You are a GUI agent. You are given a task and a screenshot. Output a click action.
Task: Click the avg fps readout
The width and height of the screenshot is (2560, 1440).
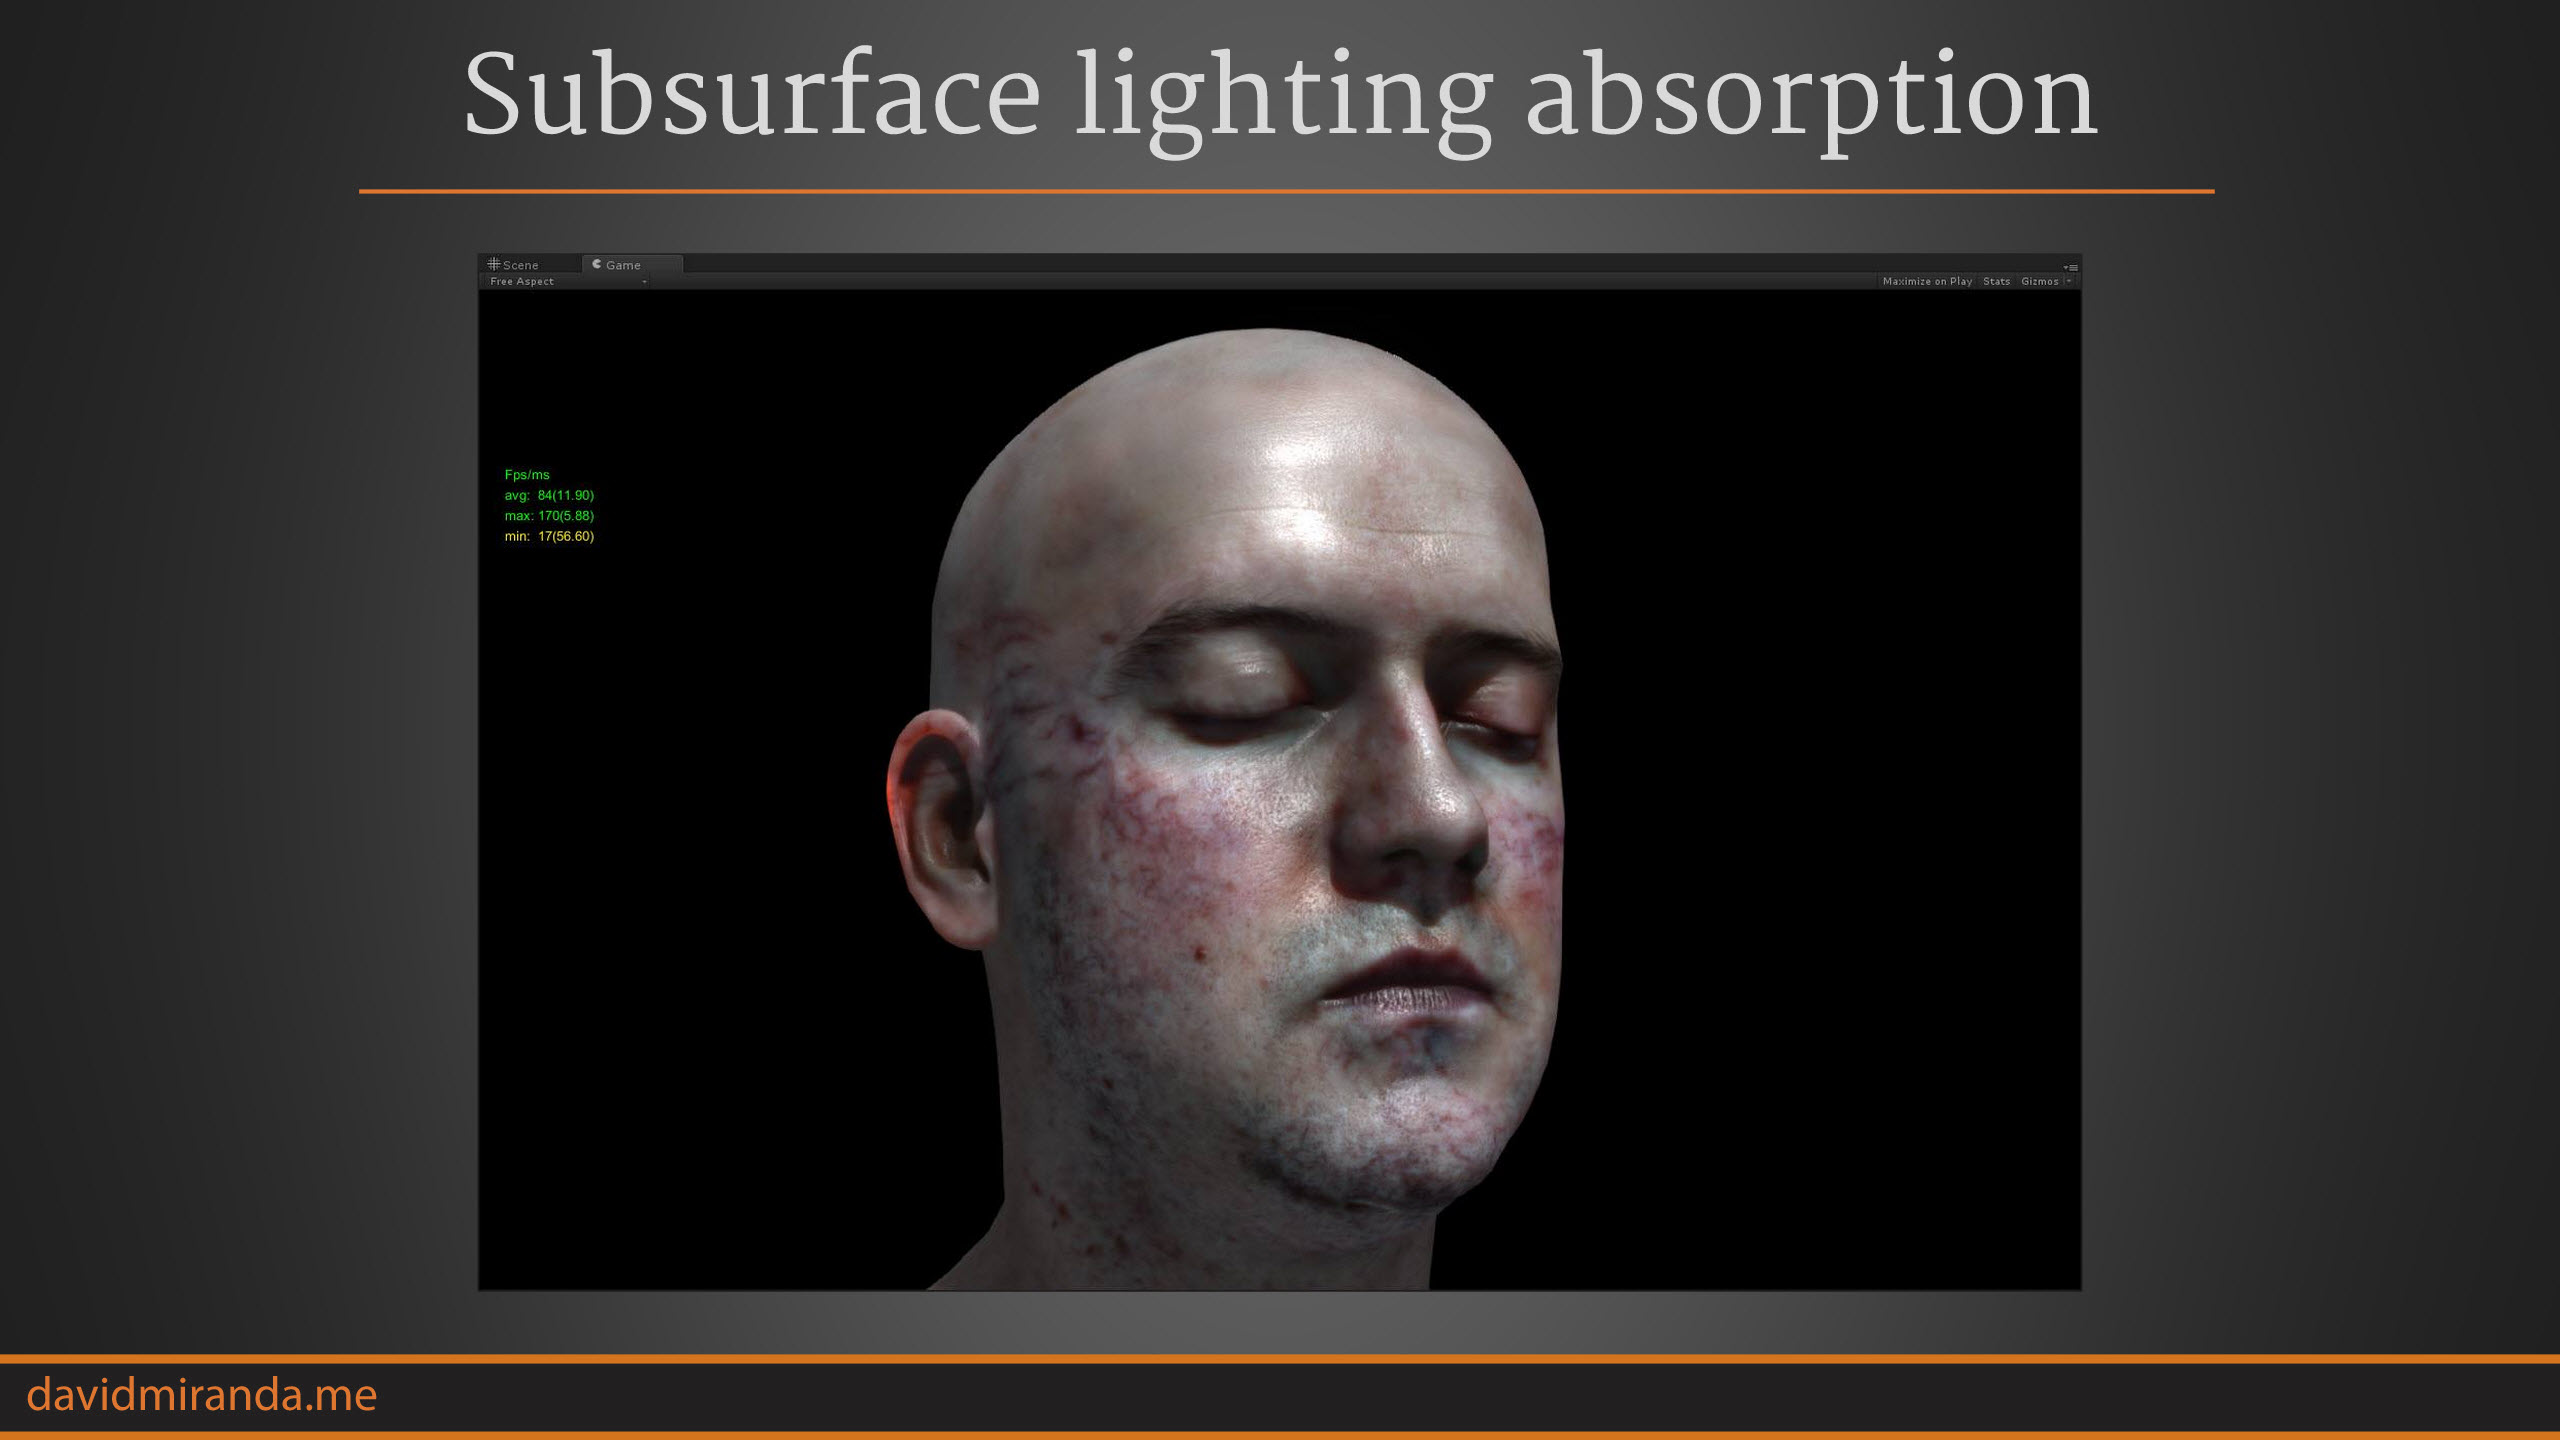[549, 496]
